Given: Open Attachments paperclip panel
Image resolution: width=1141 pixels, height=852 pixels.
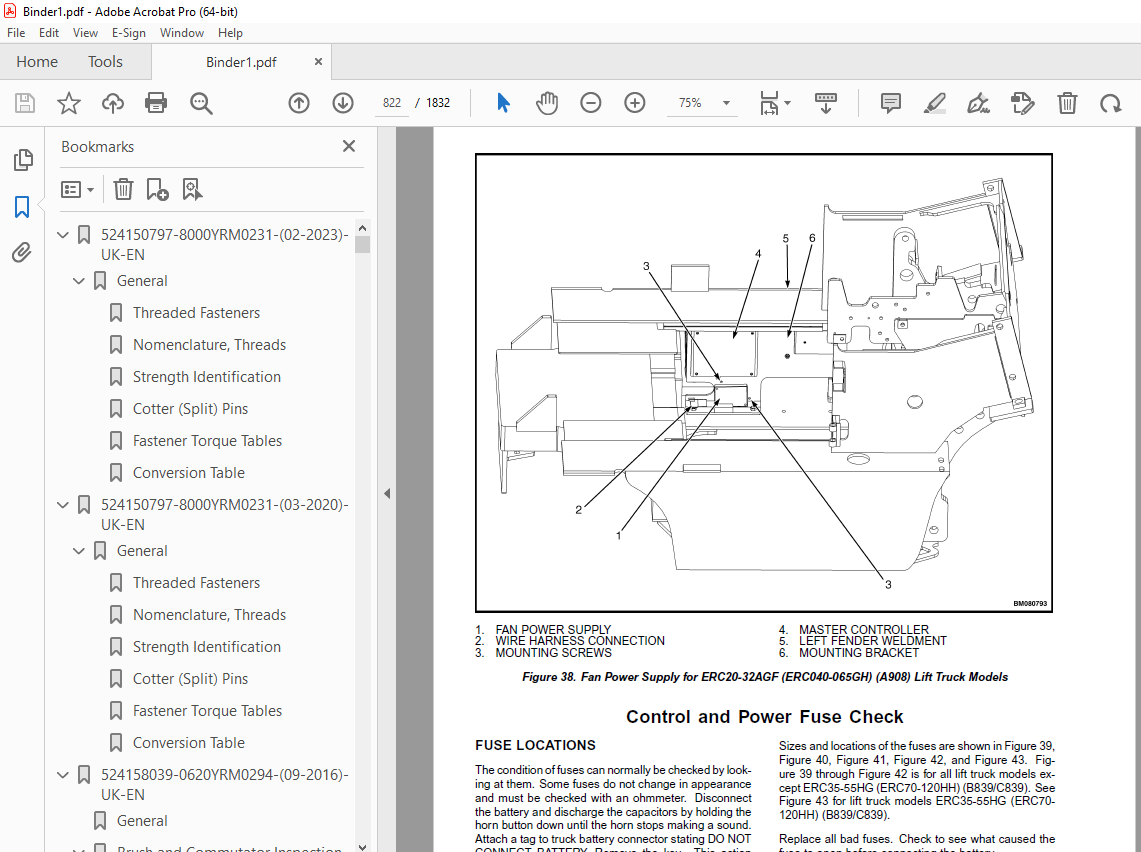Looking at the screenshot, I should (x=22, y=252).
